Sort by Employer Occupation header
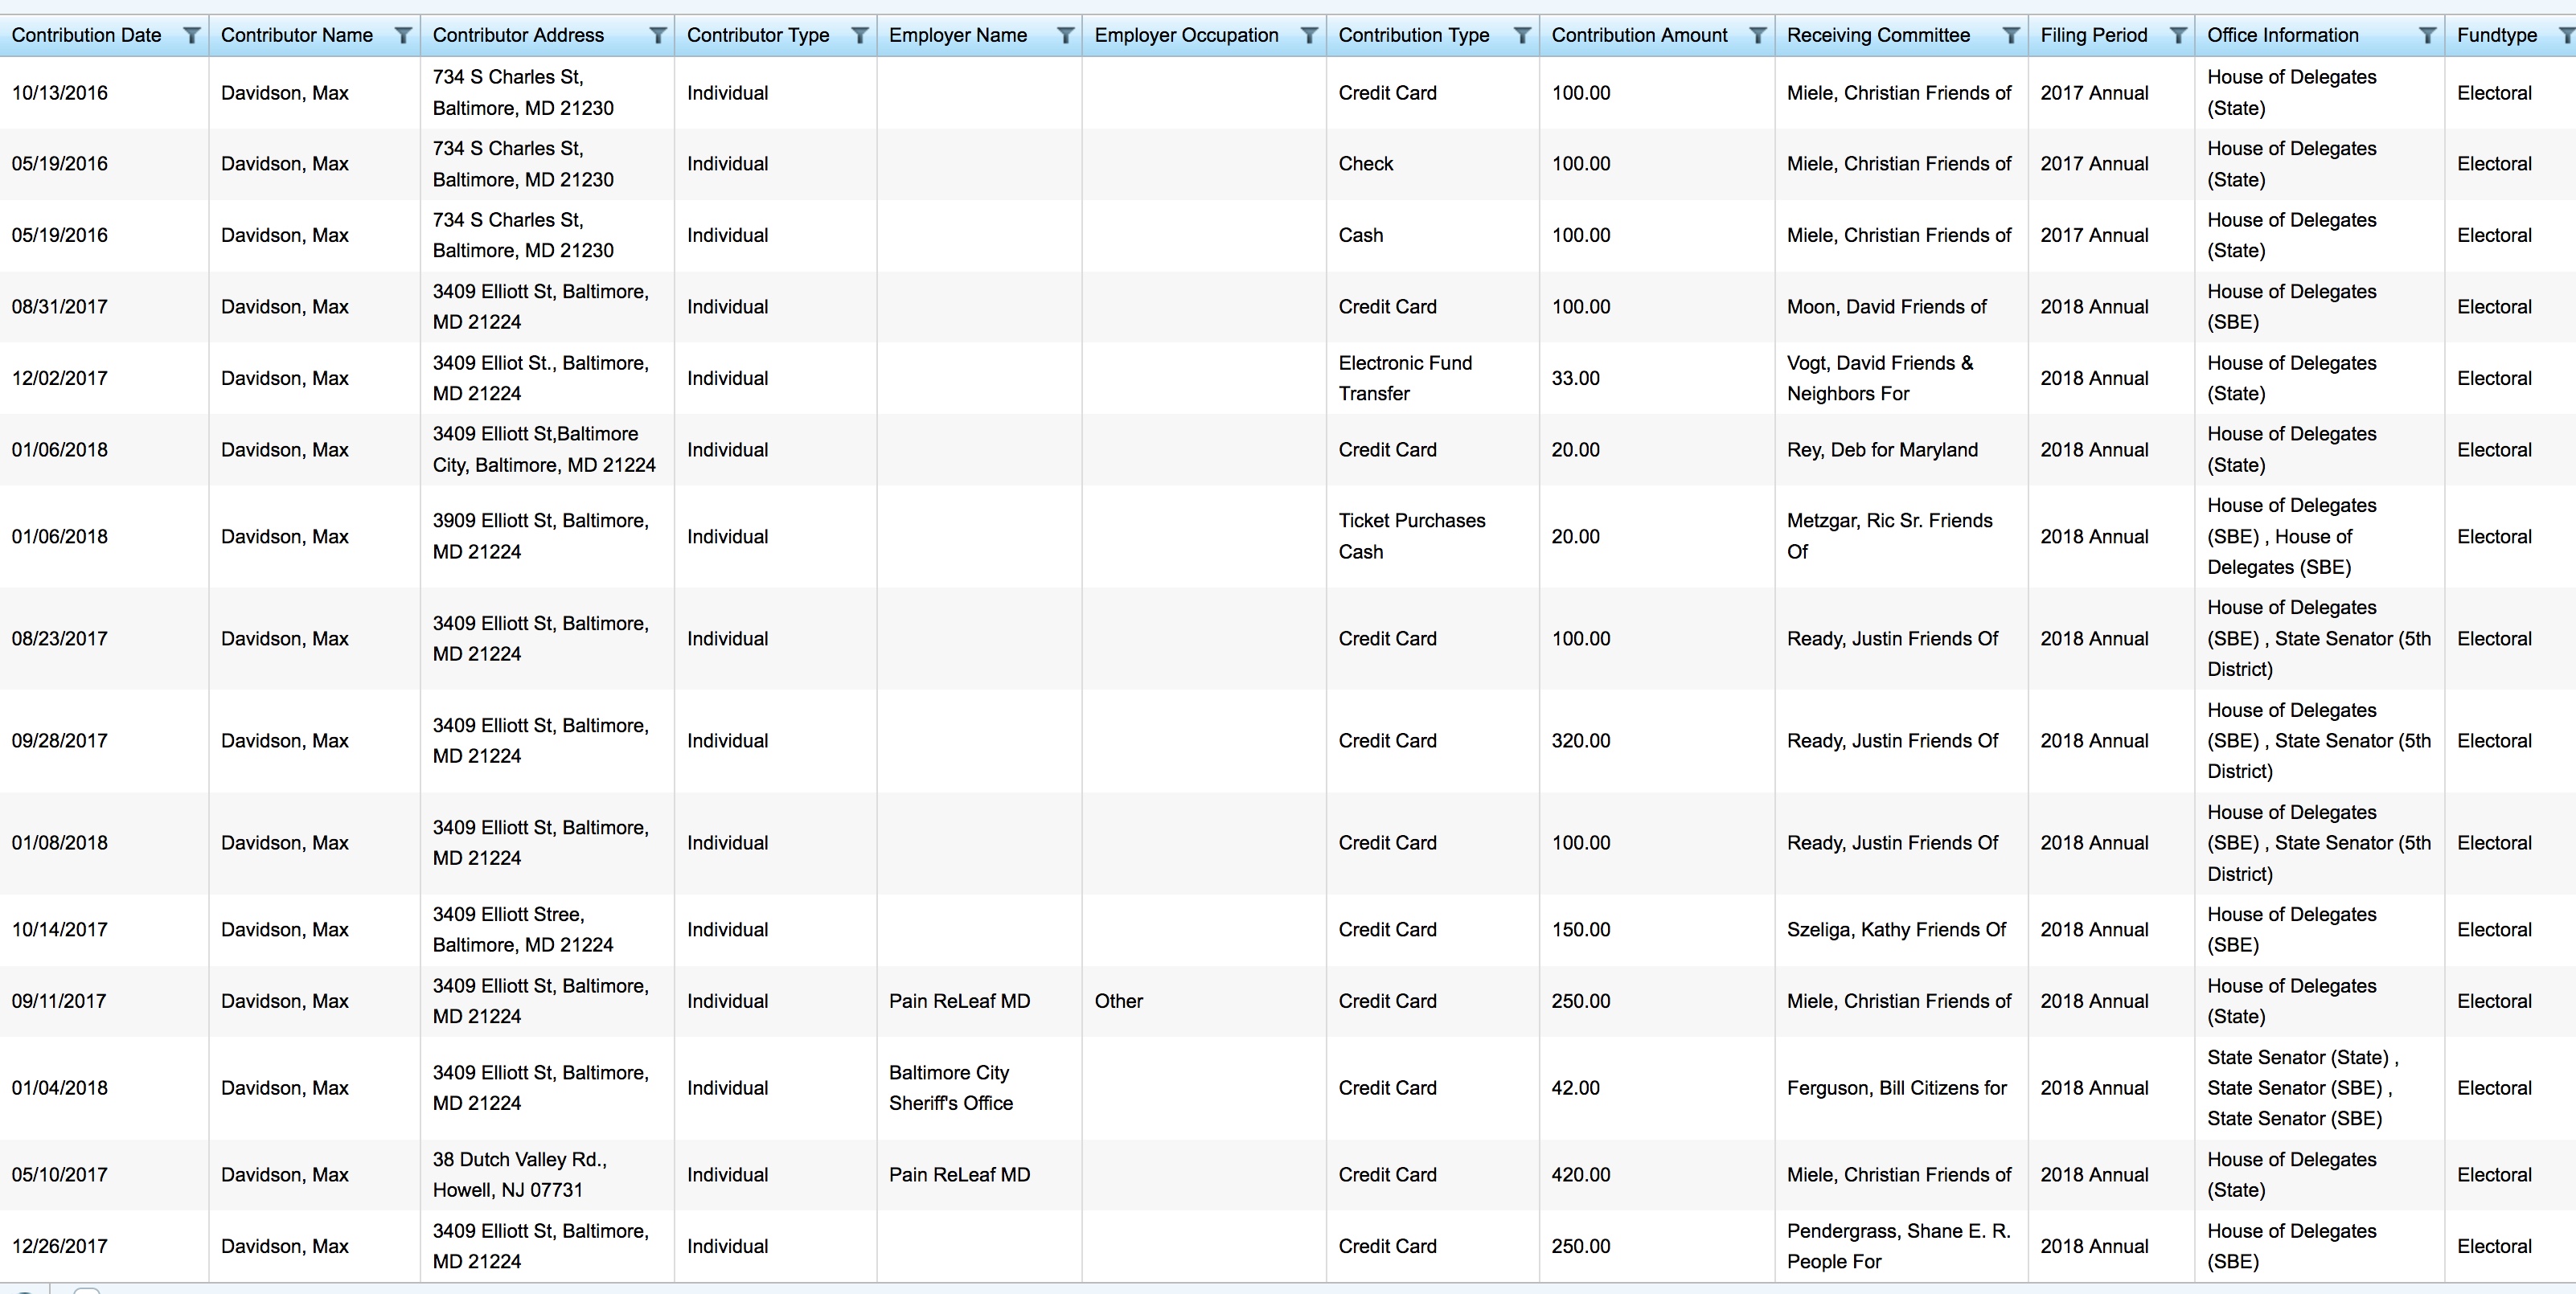 coord(1186,35)
